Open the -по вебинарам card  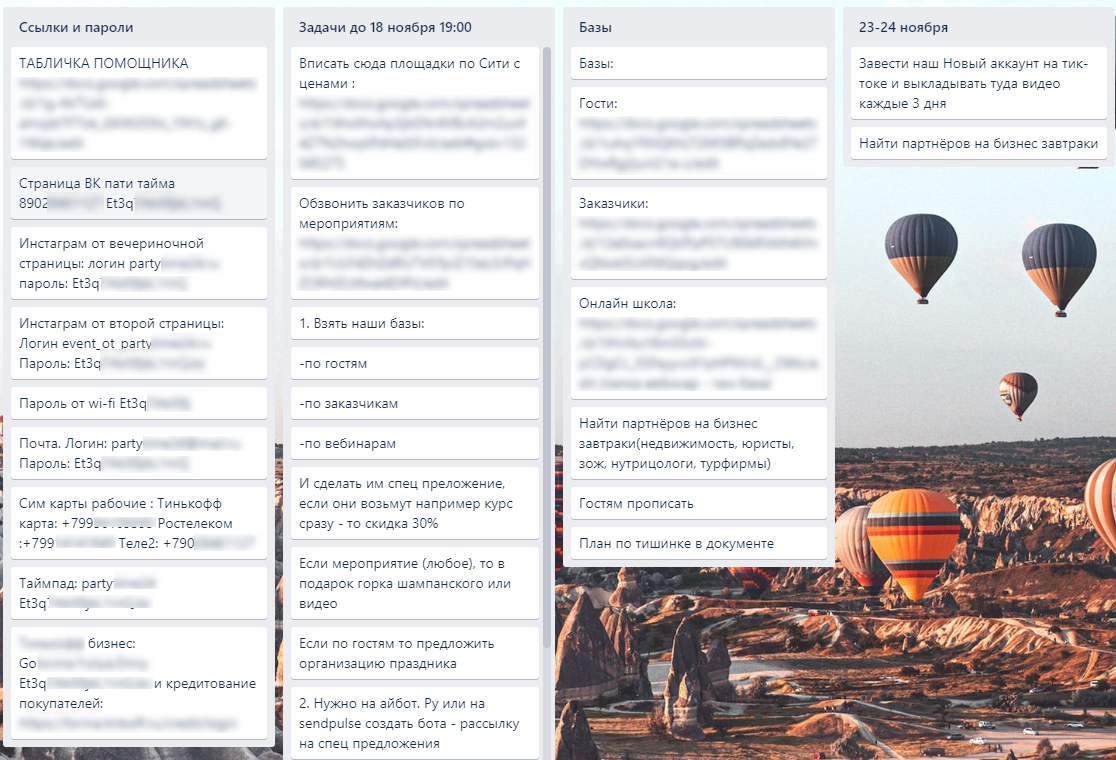(x=415, y=443)
